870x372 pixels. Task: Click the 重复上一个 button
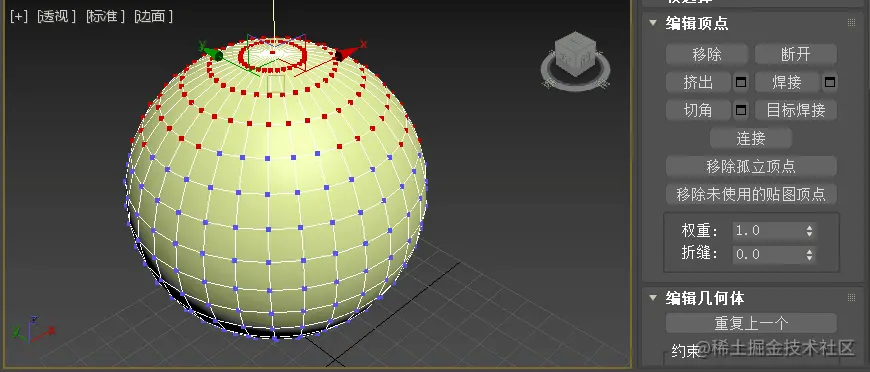751,323
